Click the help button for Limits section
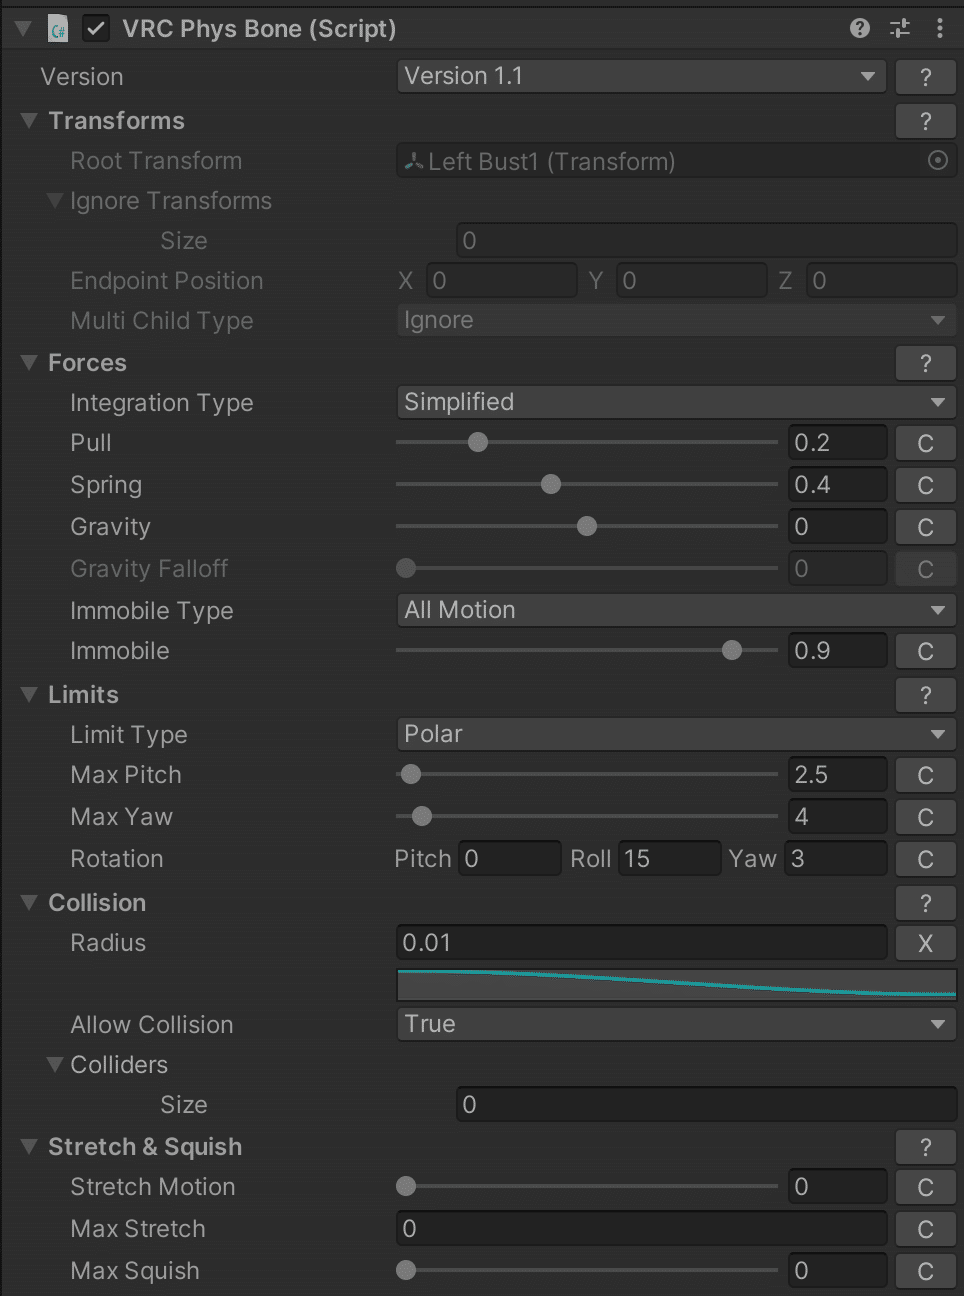This screenshot has height=1296, width=964. [925, 695]
